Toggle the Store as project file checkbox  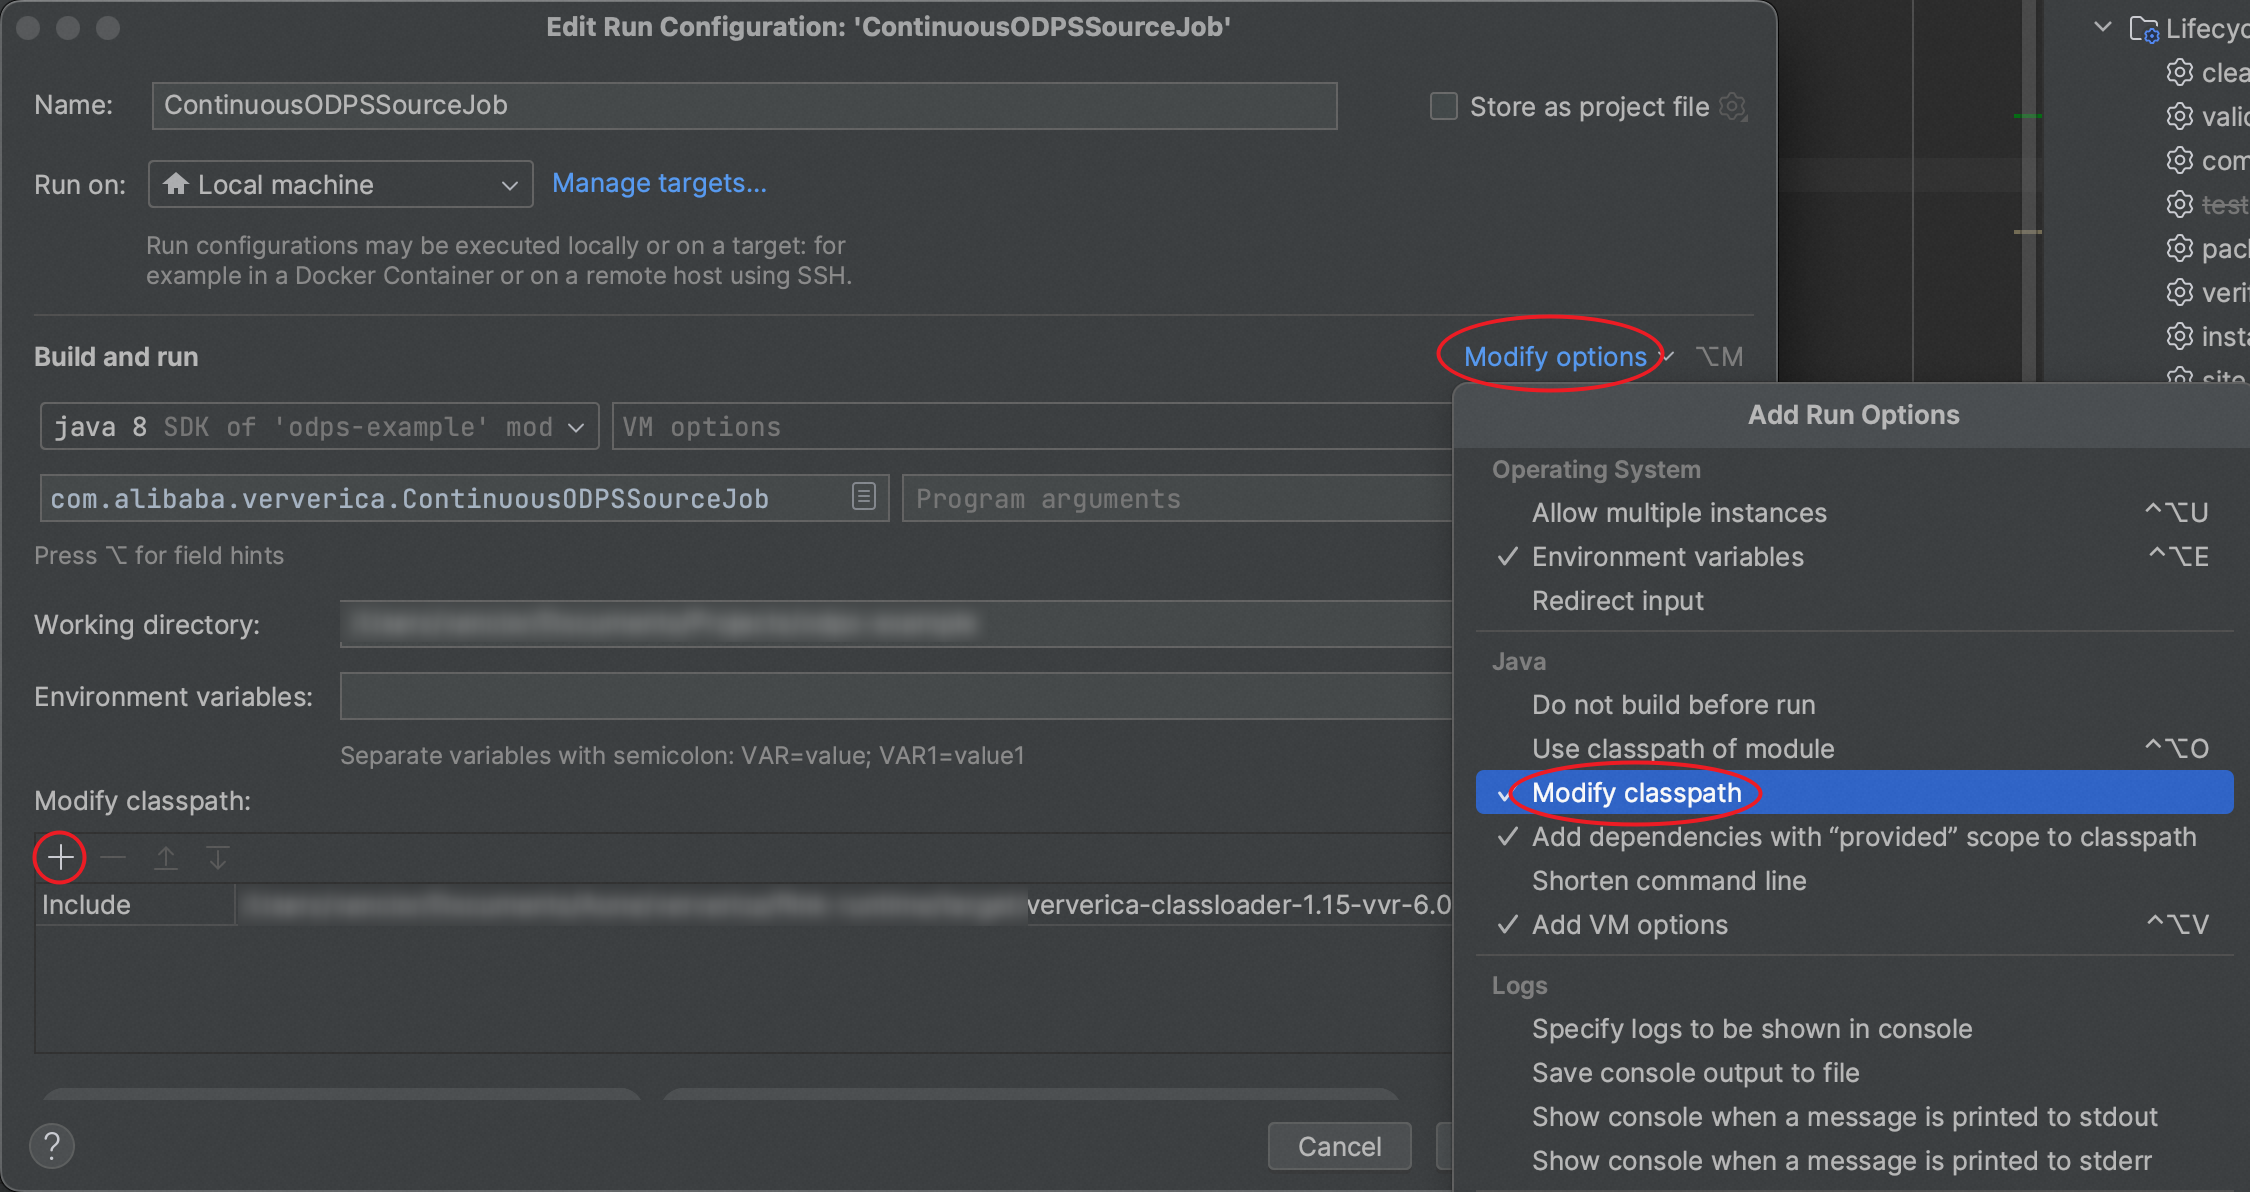click(1439, 104)
